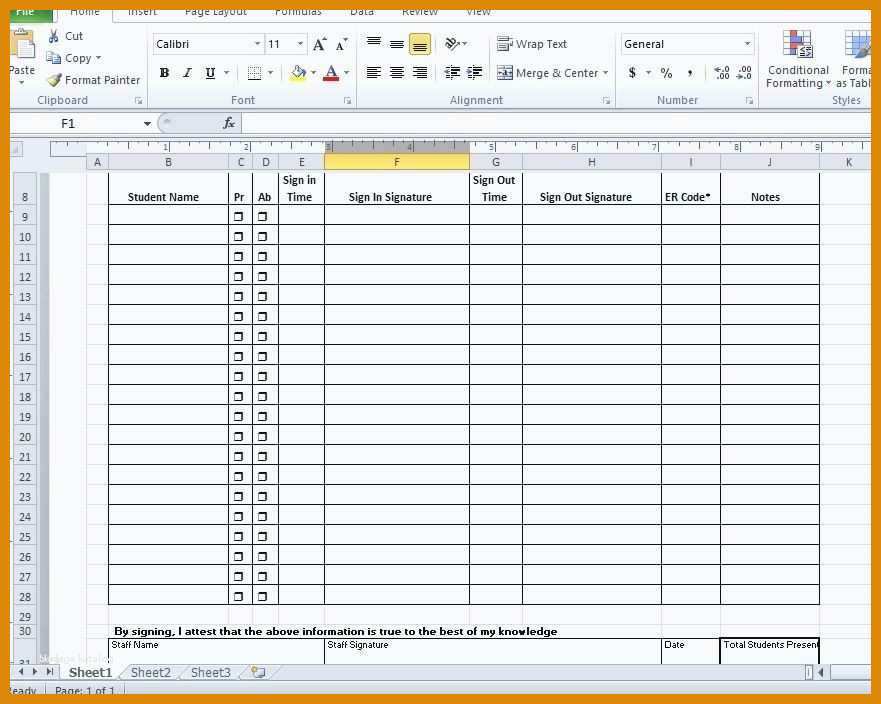Check the Pr box in row 12
This screenshot has height=704, width=881.
[x=239, y=276]
